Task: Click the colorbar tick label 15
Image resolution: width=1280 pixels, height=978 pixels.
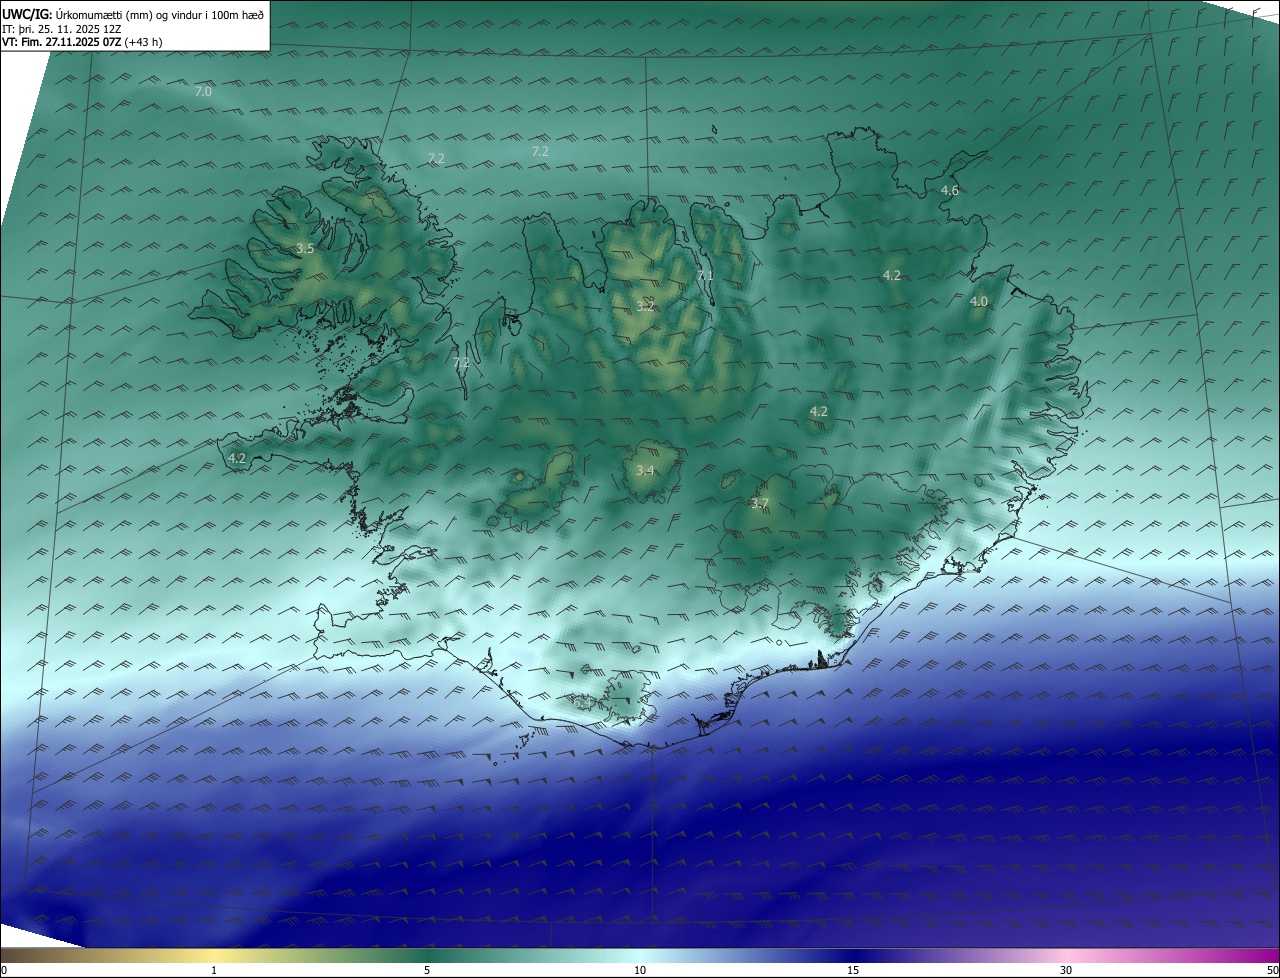Action: click(x=853, y=970)
